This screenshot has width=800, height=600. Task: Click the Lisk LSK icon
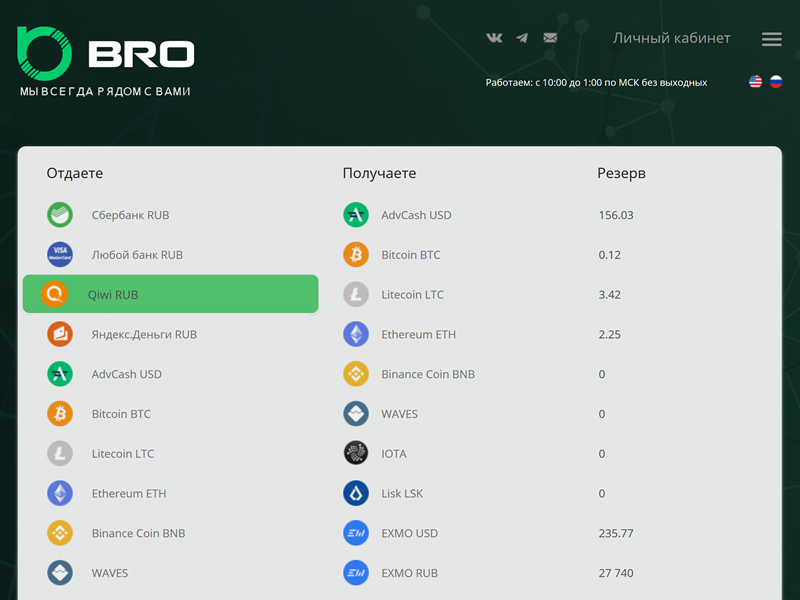click(x=356, y=493)
